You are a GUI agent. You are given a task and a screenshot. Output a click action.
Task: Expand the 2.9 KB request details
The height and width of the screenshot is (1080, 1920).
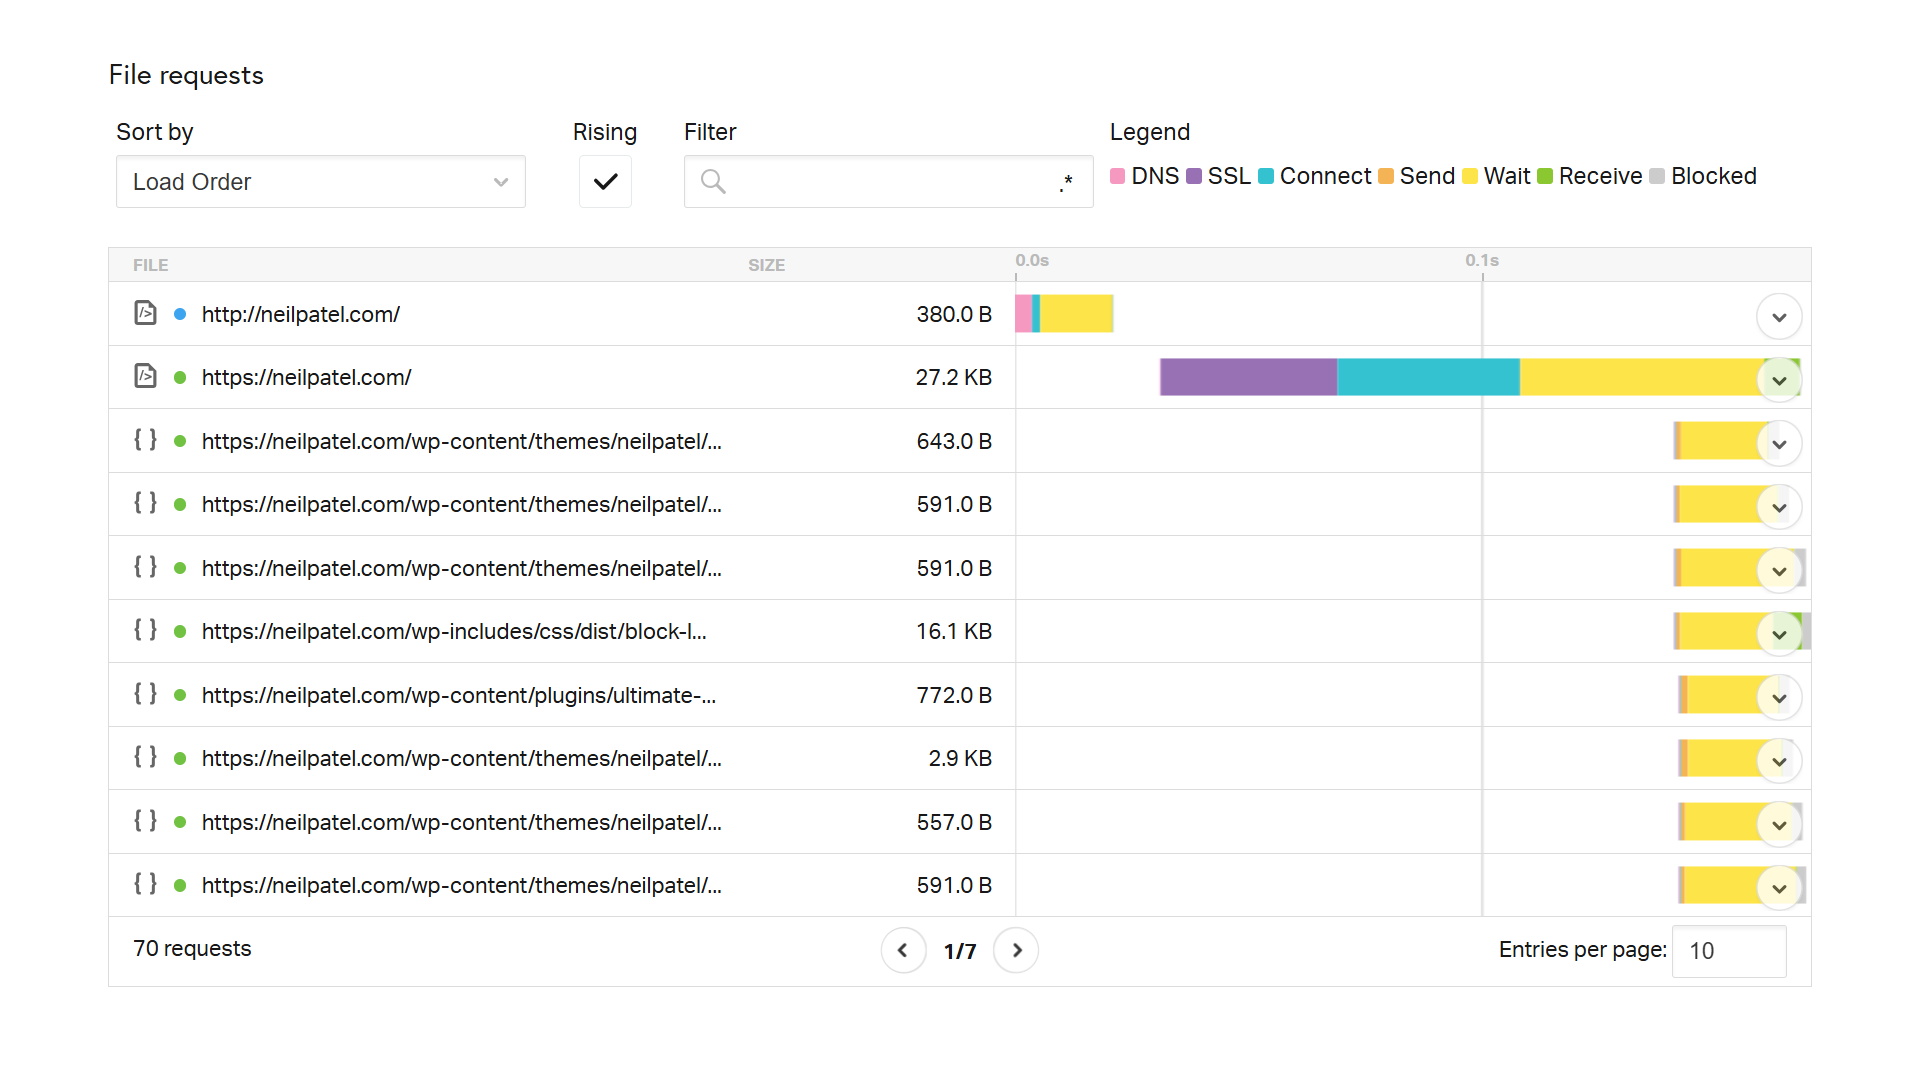1779,761
